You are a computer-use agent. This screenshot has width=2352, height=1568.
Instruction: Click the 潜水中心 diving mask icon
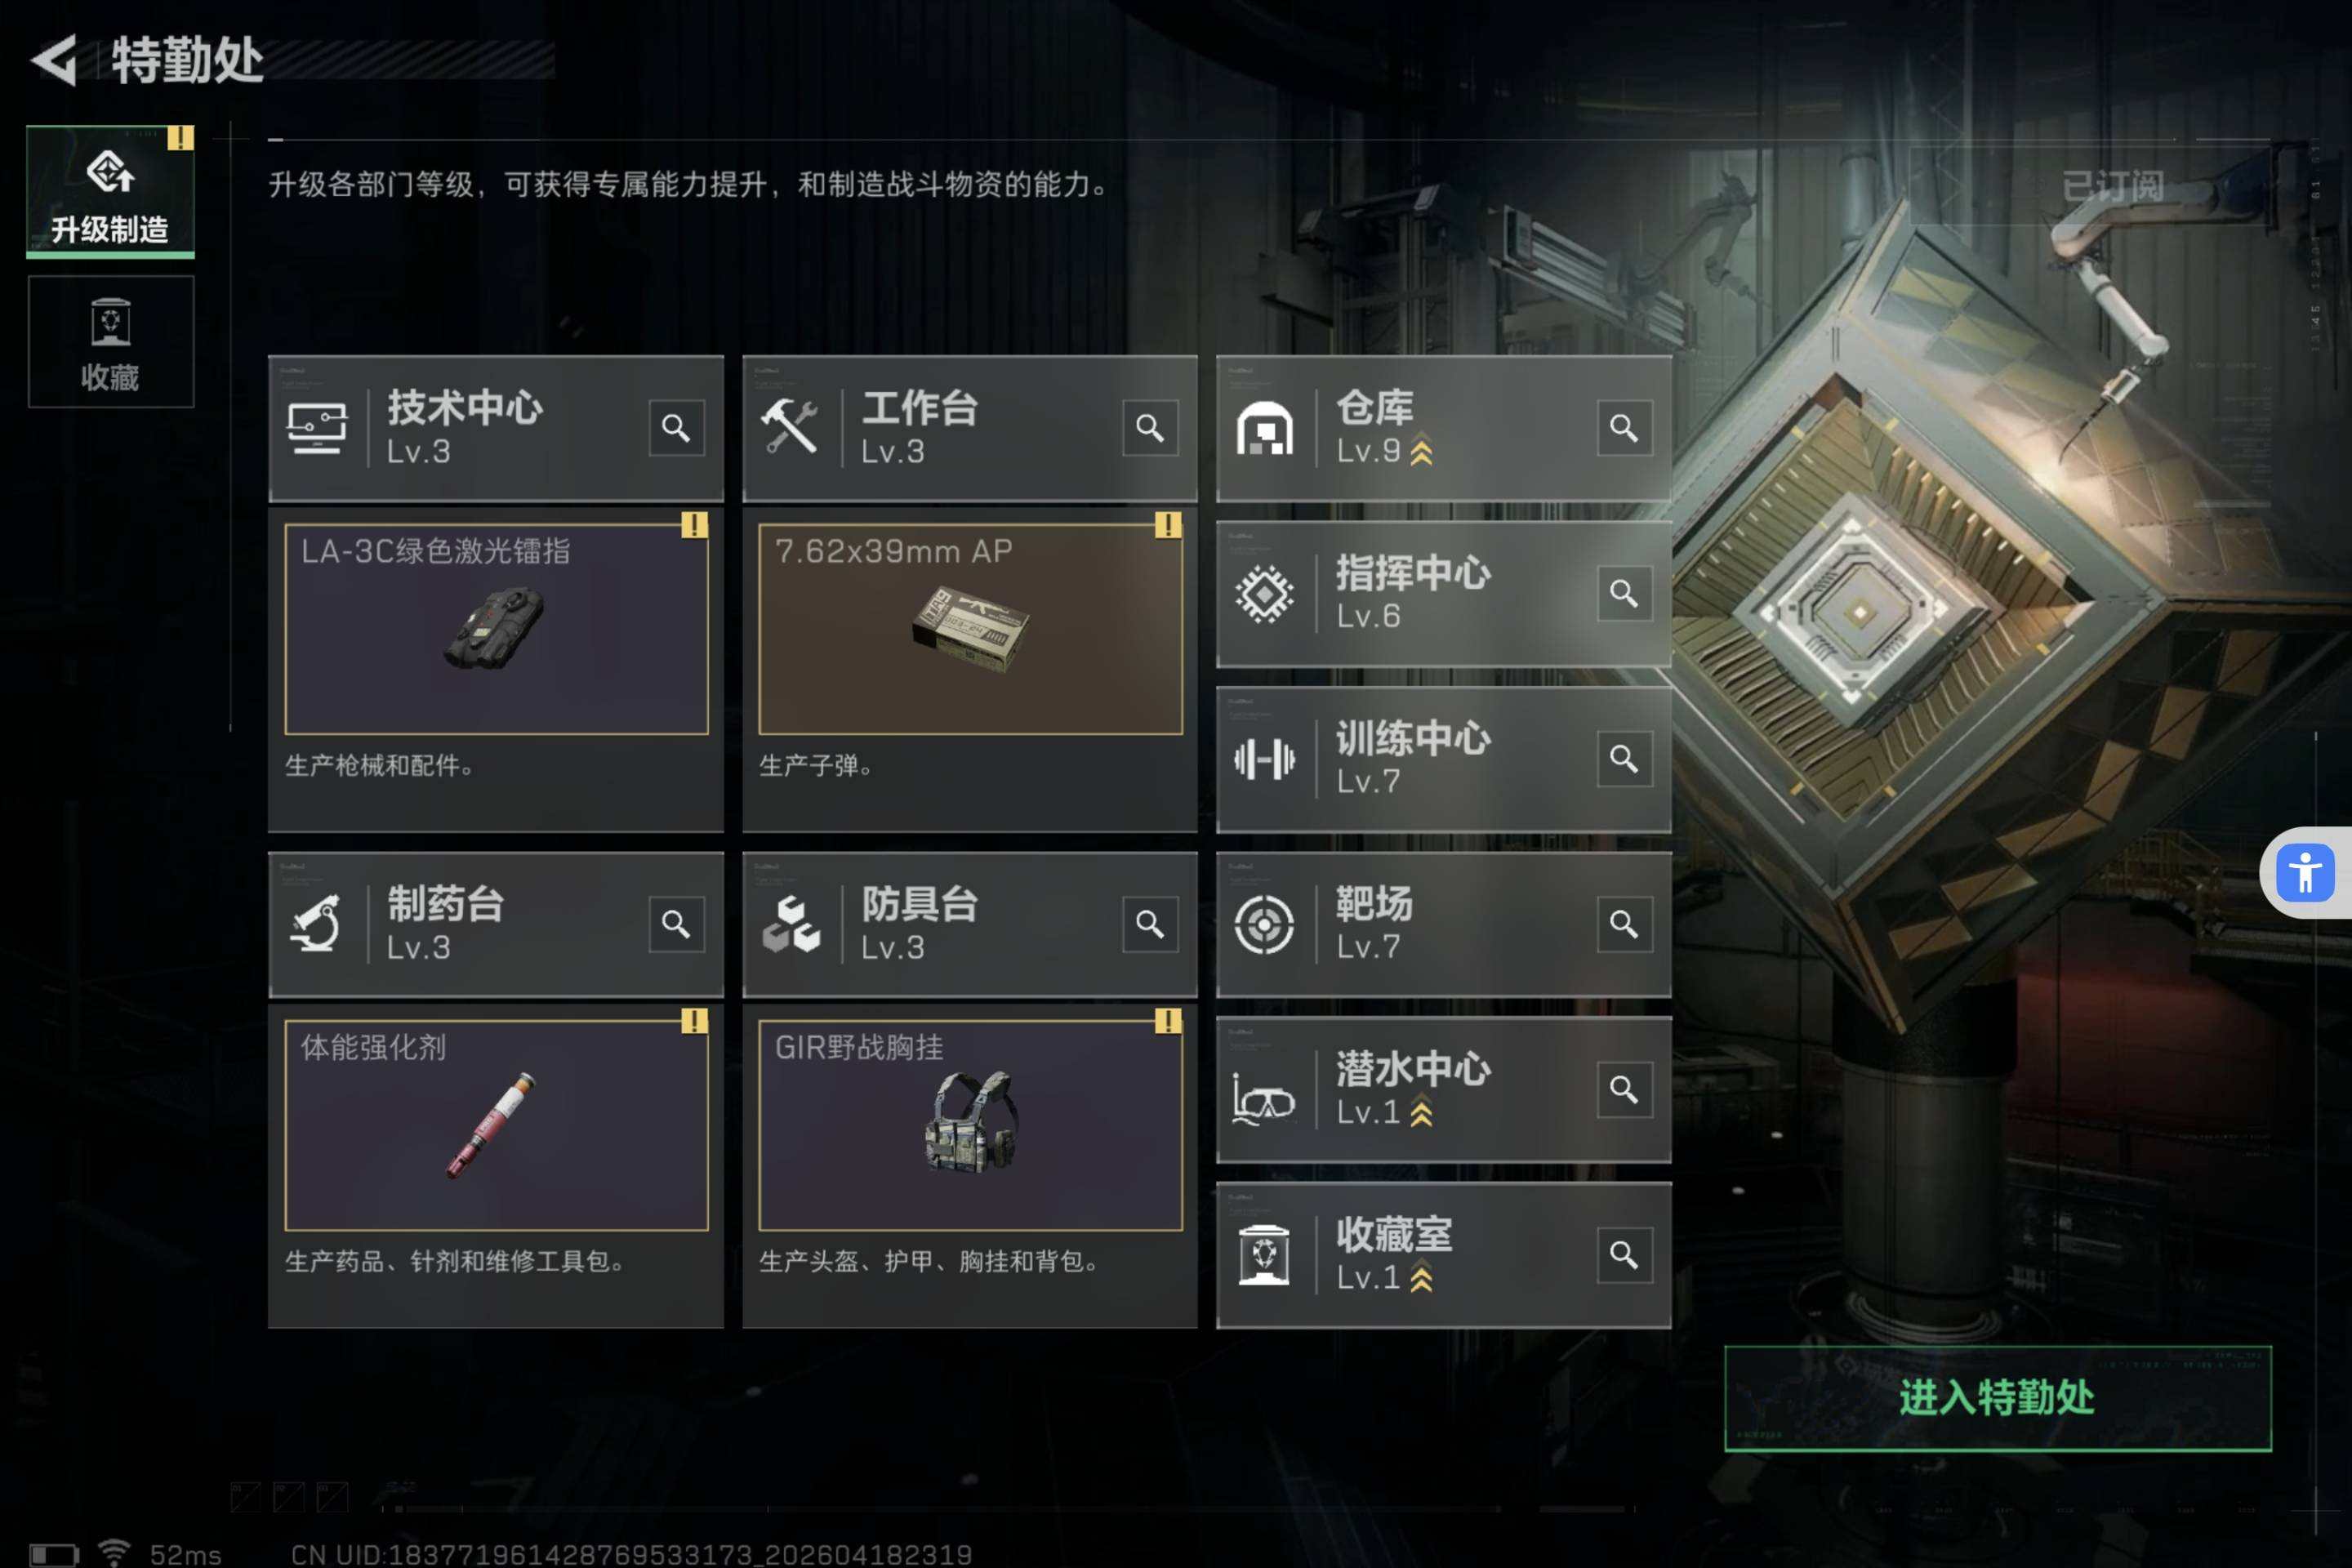point(1264,1098)
